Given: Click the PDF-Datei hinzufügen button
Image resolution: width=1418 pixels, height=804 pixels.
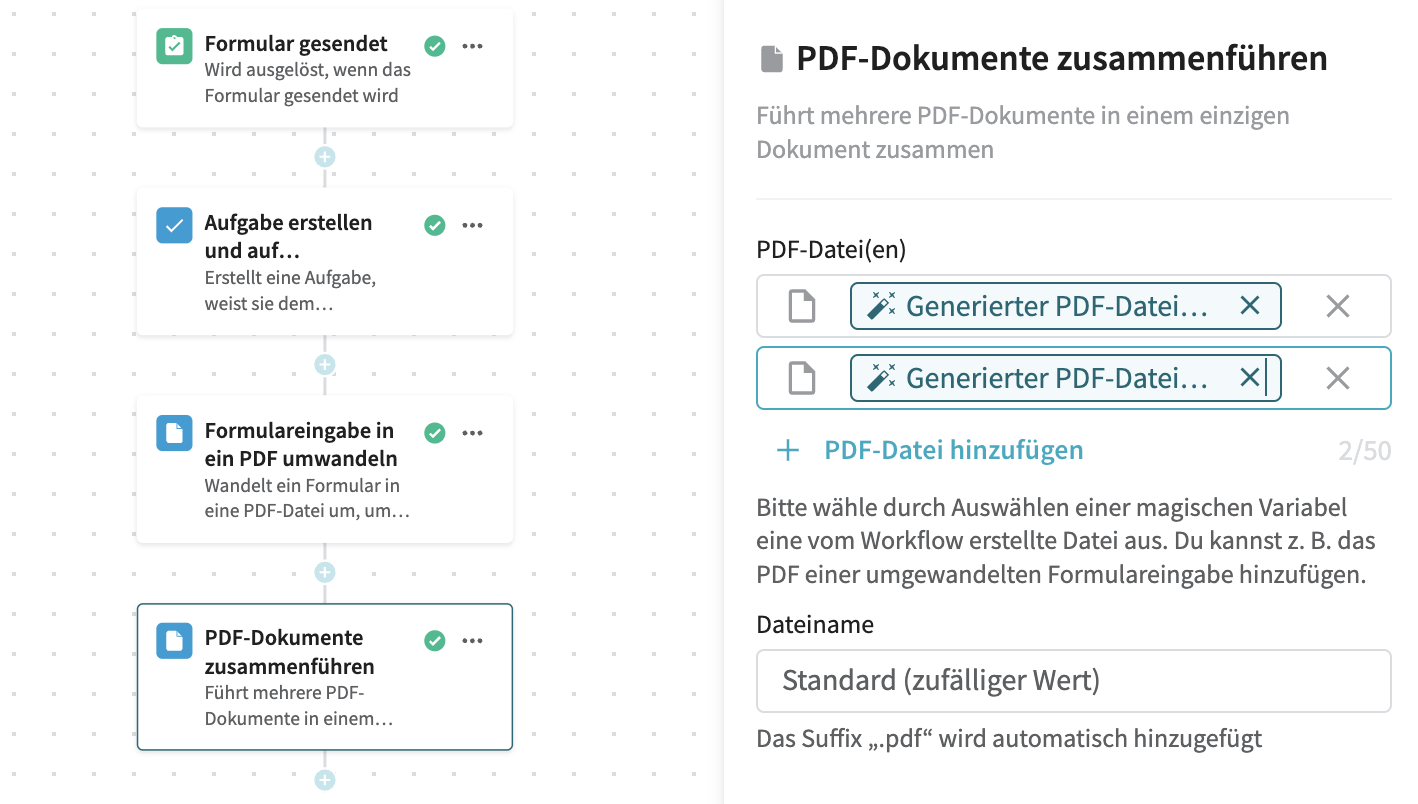Looking at the screenshot, I should click(x=930, y=450).
